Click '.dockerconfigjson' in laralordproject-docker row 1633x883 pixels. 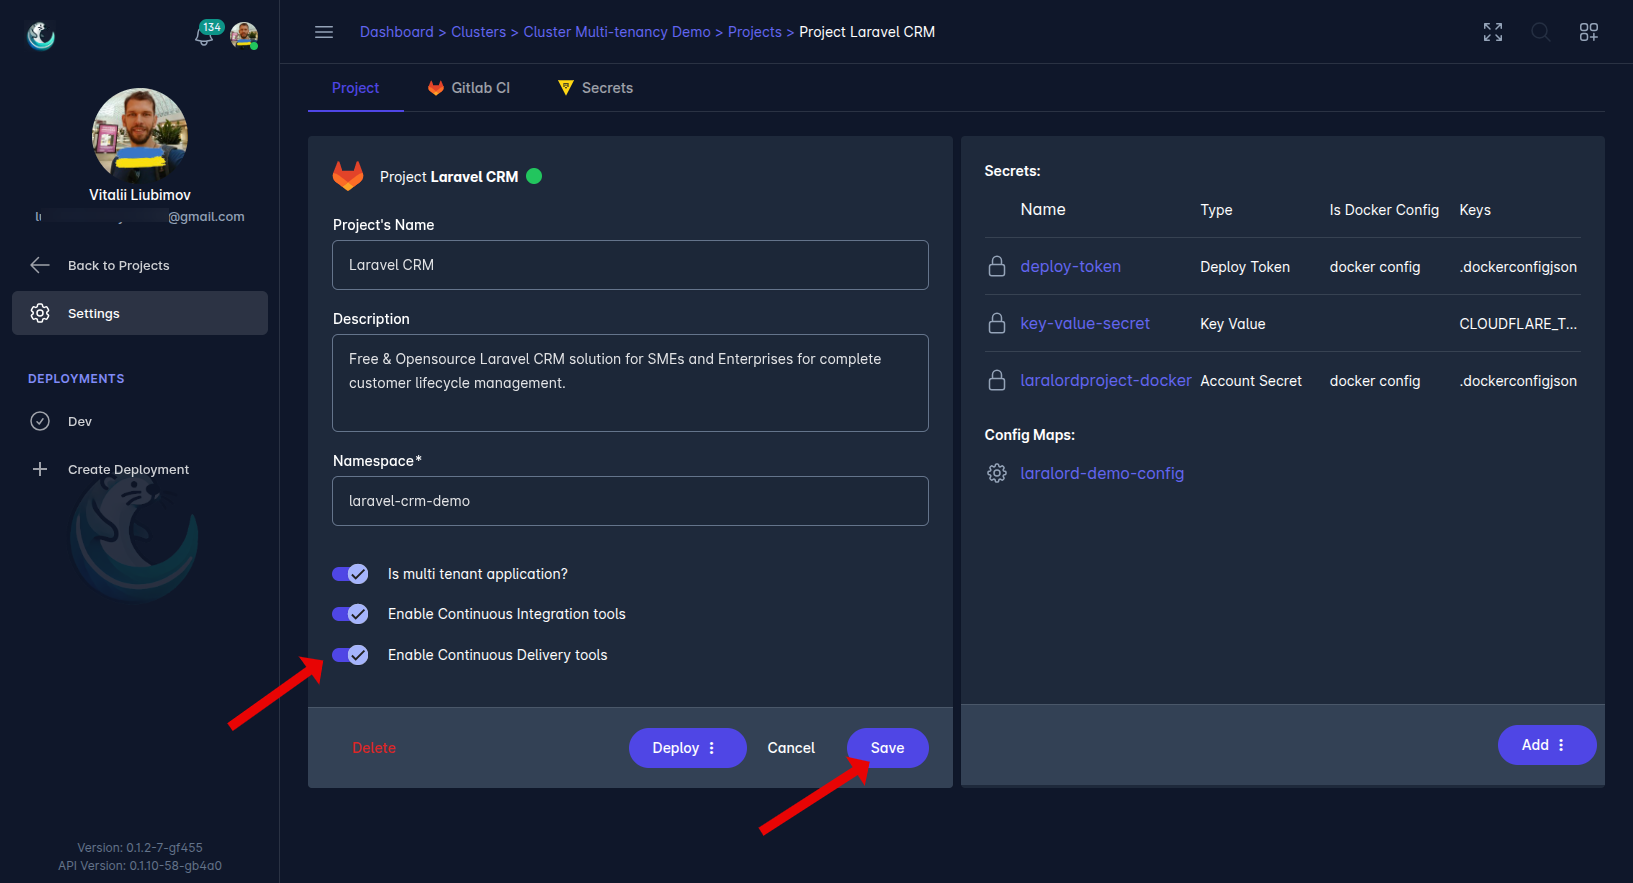(x=1518, y=381)
